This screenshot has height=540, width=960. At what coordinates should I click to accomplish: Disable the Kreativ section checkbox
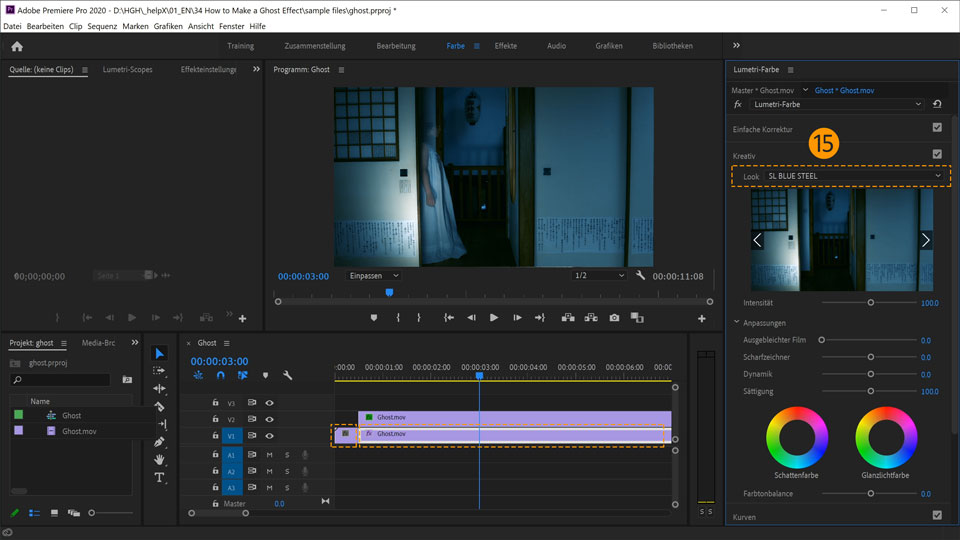pos(937,154)
